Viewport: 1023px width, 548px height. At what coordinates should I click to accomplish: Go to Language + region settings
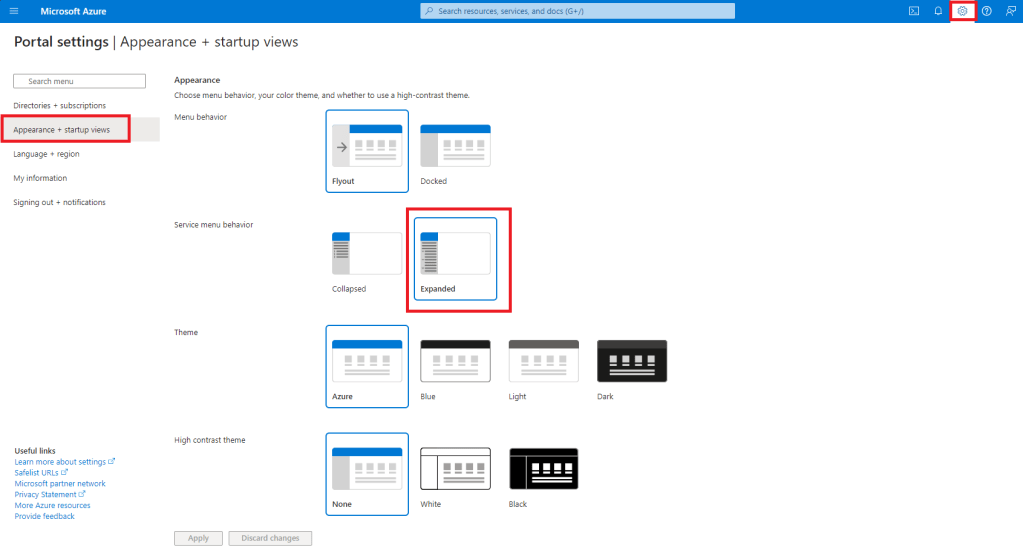coord(46,154)
